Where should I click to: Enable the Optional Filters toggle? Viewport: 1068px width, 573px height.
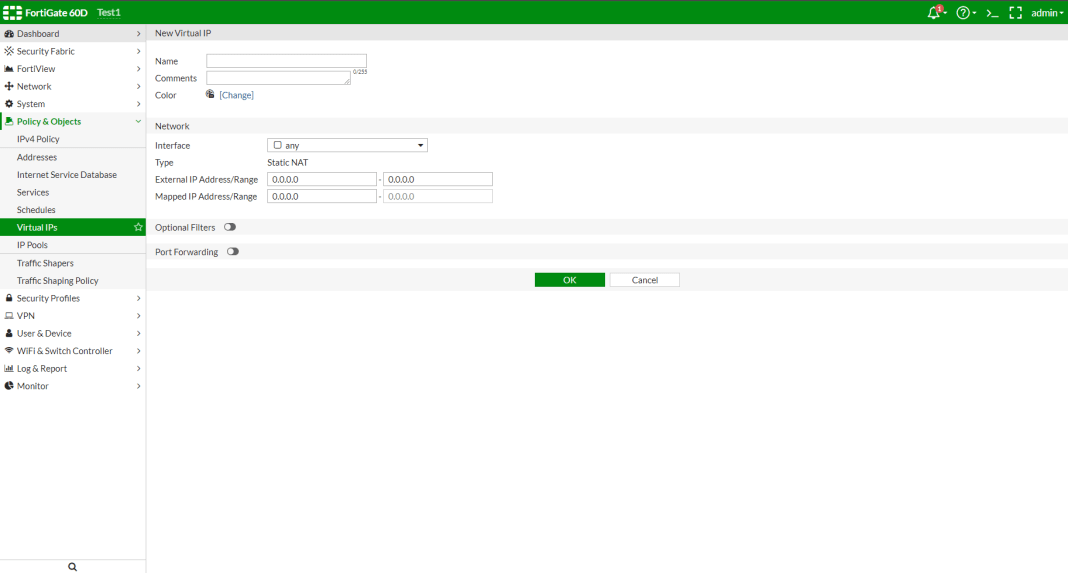click(230, 228)
